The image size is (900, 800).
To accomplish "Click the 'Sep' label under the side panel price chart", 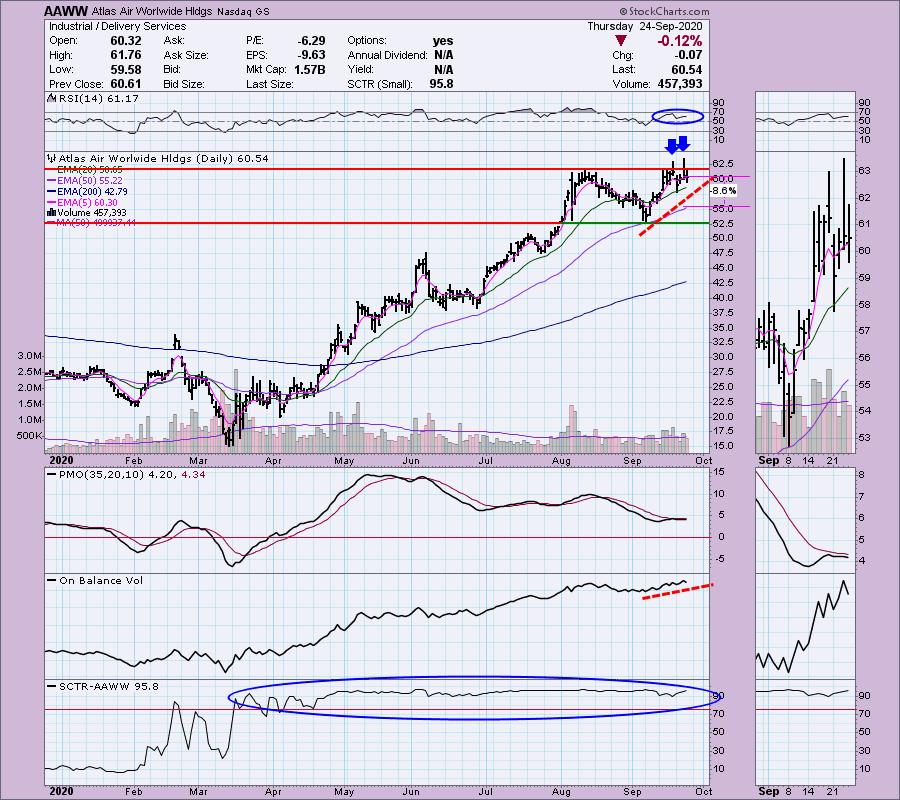I will point(769,460).
